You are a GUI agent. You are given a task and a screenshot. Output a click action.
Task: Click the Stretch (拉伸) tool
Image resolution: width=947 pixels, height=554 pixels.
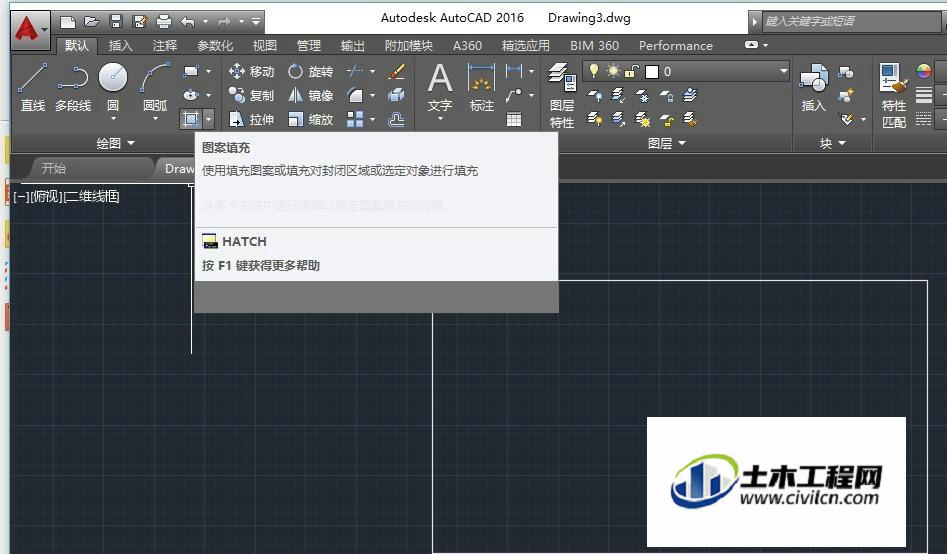pyautogui.click(x=252, y=120)
